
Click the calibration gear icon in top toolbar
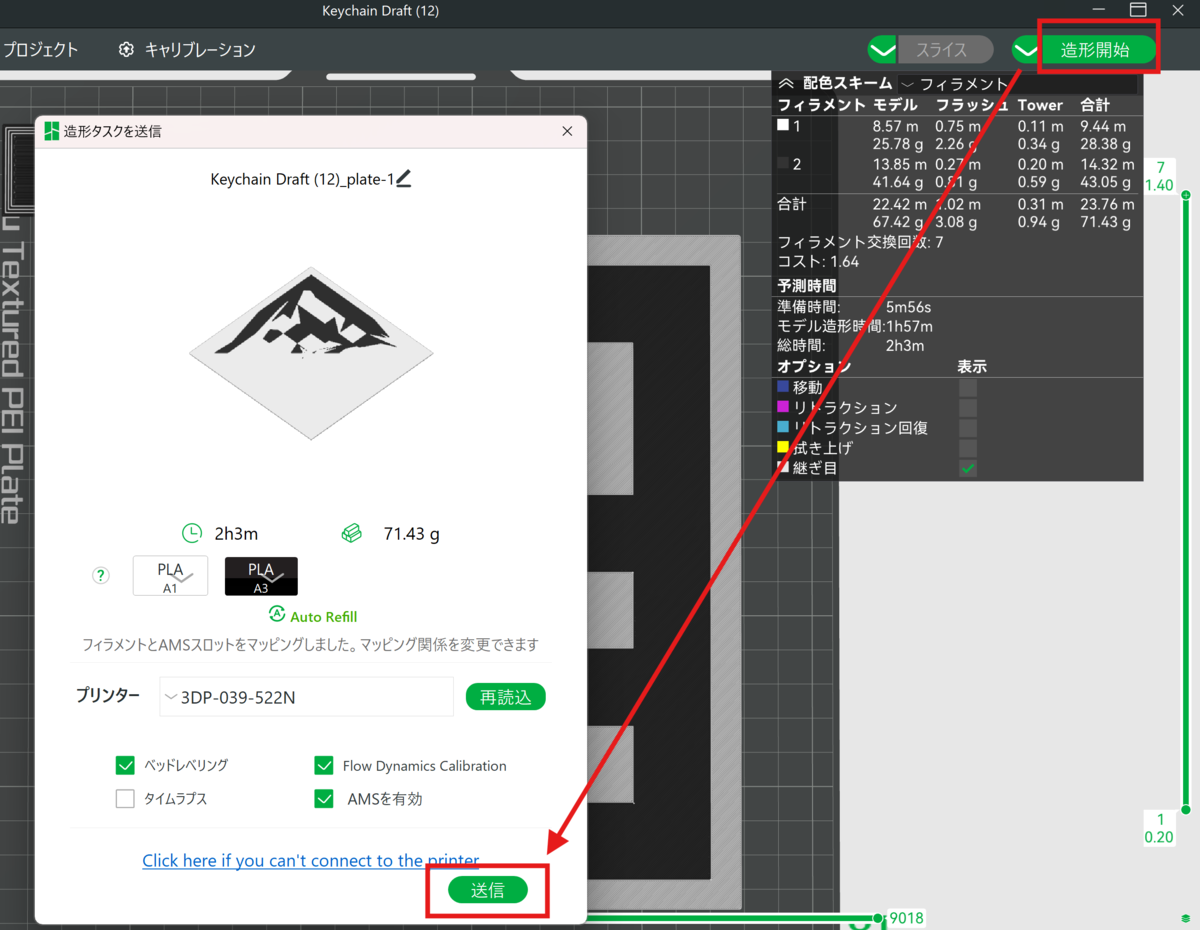(x=125, y=48)
